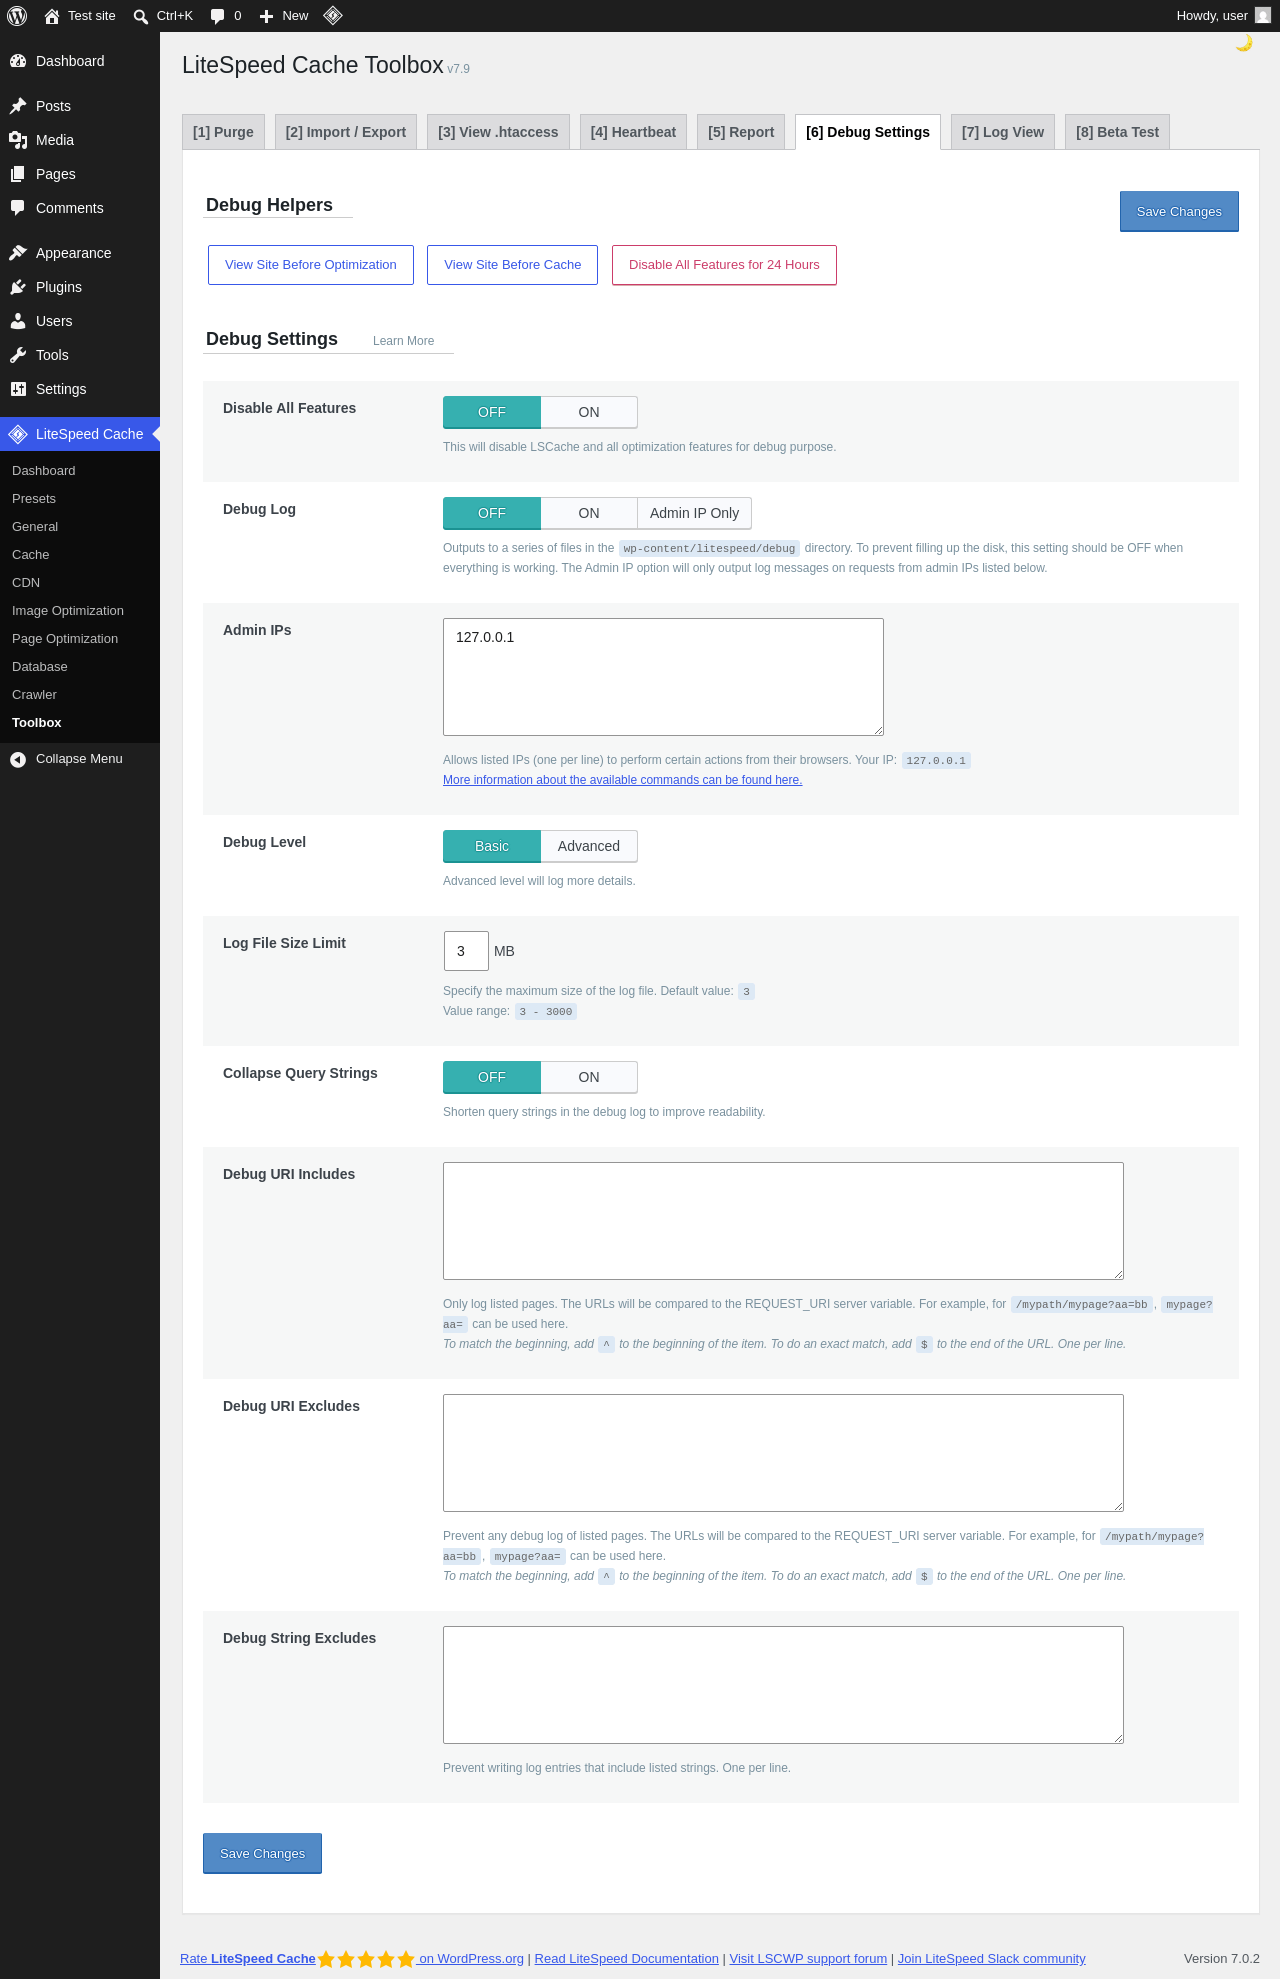This screenshot has width=1280, height=1979.
Task: Switch to the [4] Heartbeat tab
Action: tap(633, 132)
